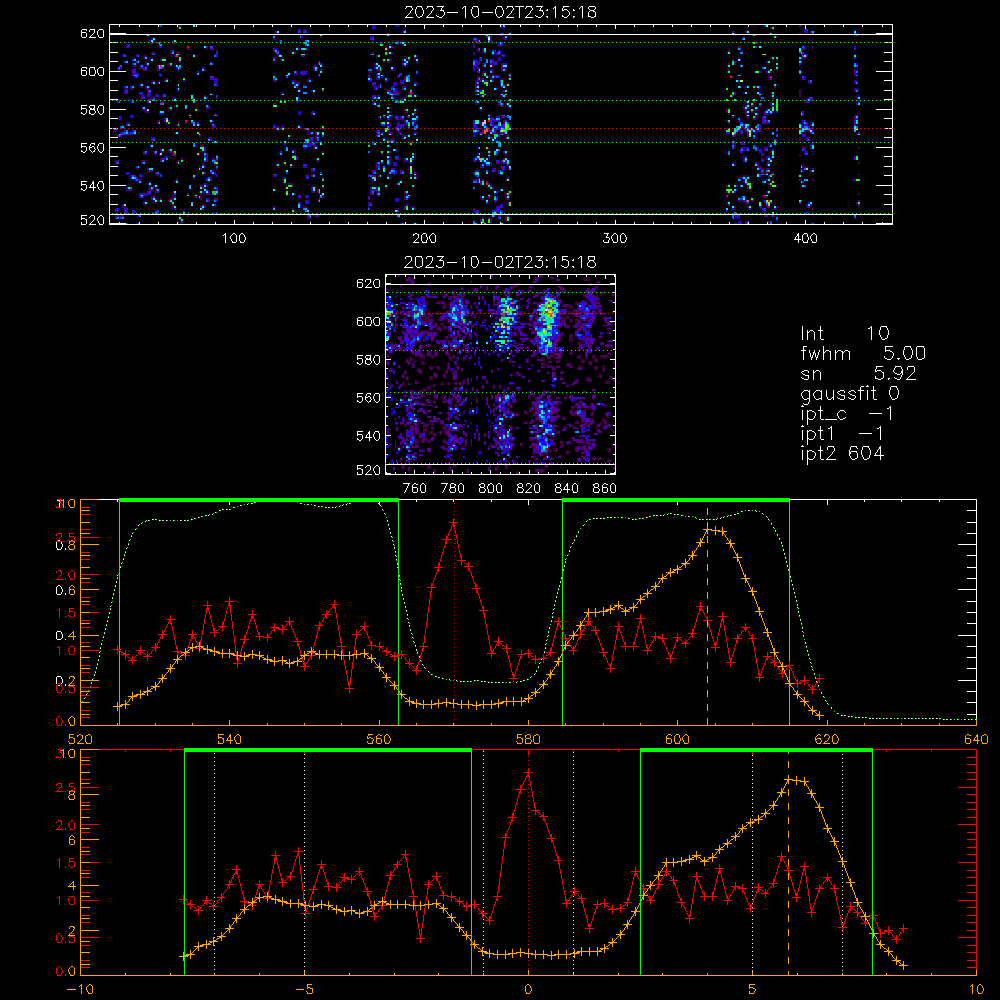Click red dotted horizontal line in top spectrogram

(501, 129)
